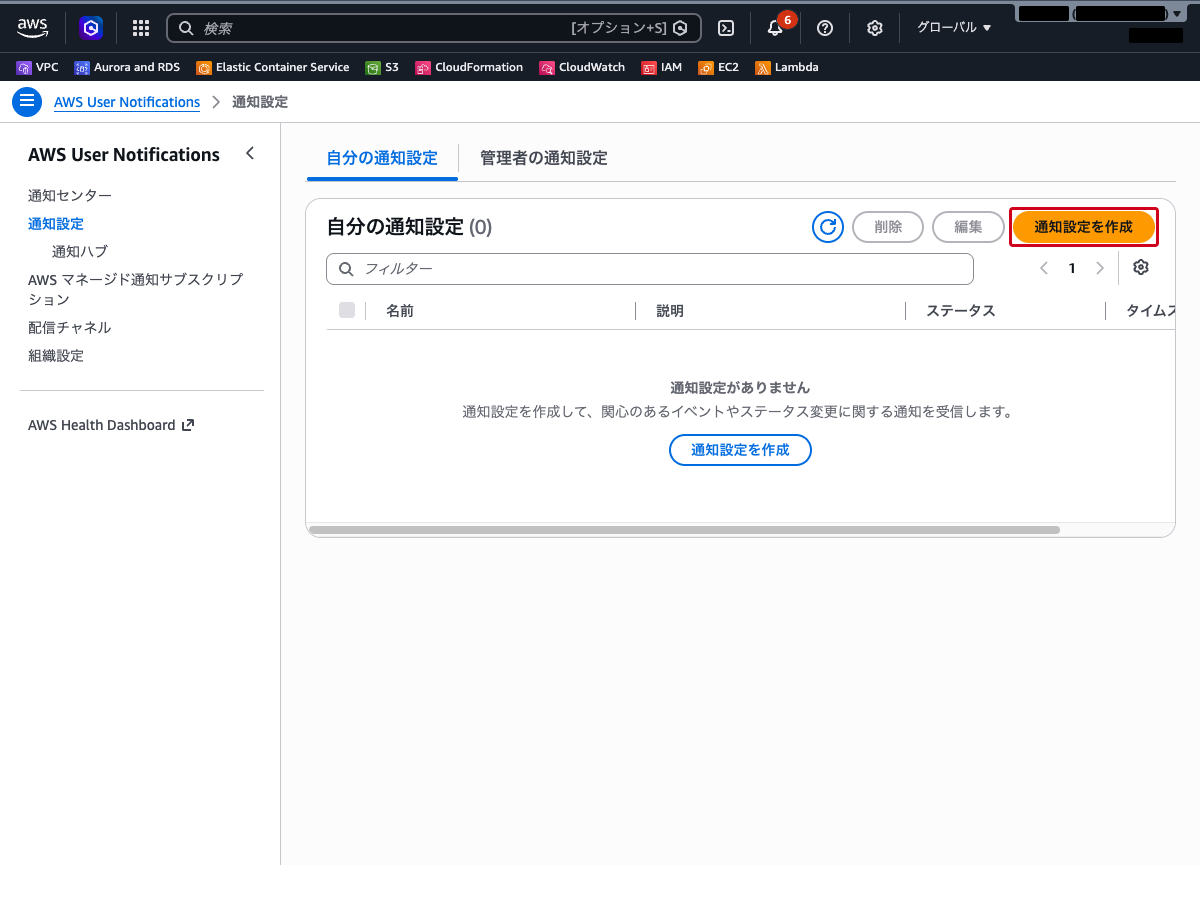
Task: Open IAM favorite shortcut
Action: pos(662,68)
